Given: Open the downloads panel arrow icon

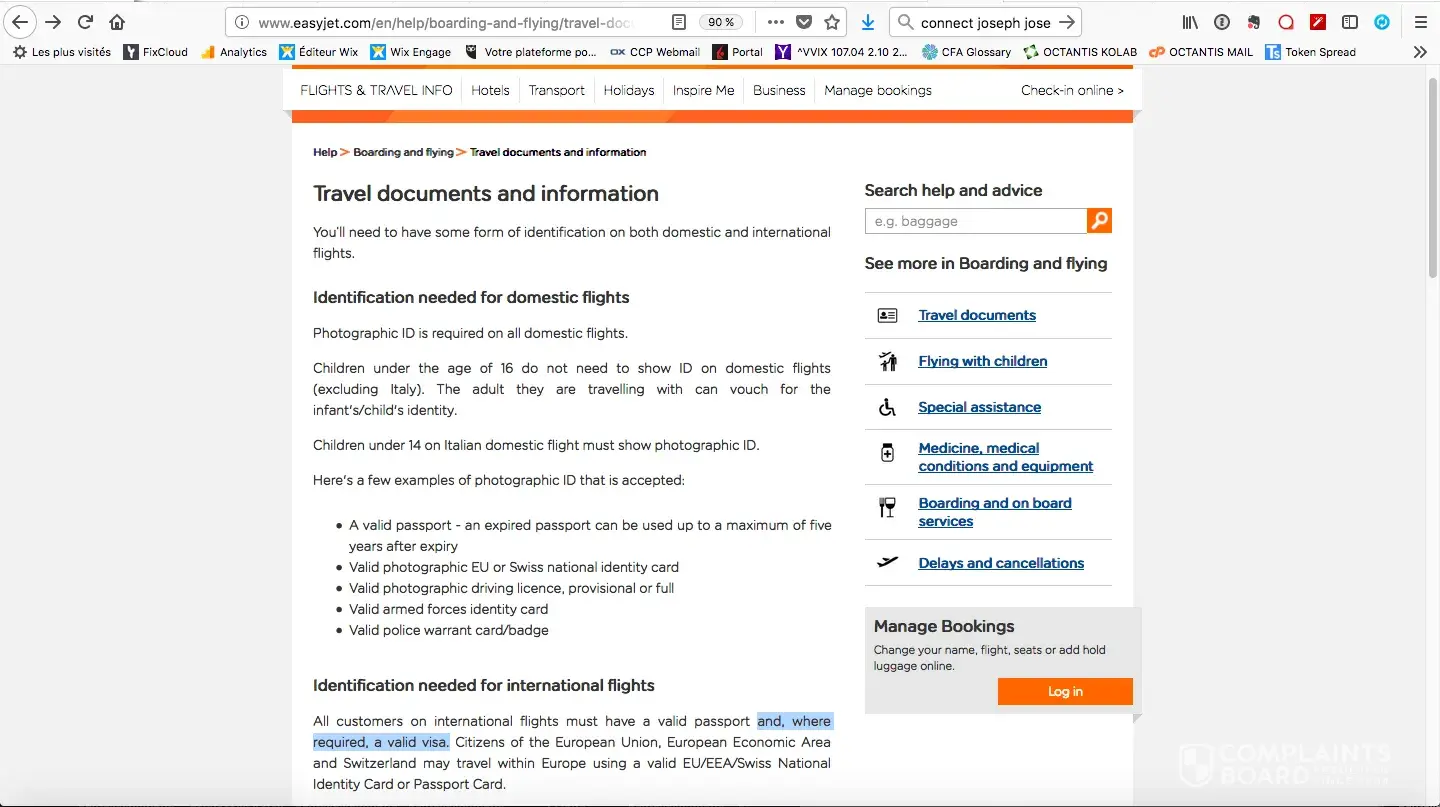Looking at the screenshot, I should click(x=868, y=22).
